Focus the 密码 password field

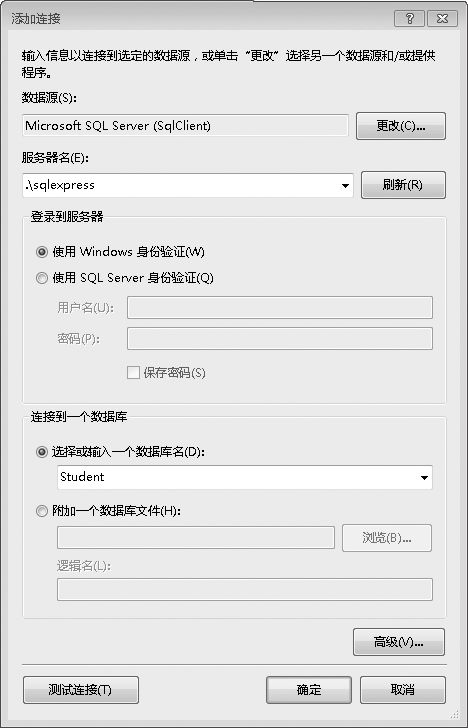(280, 338)
